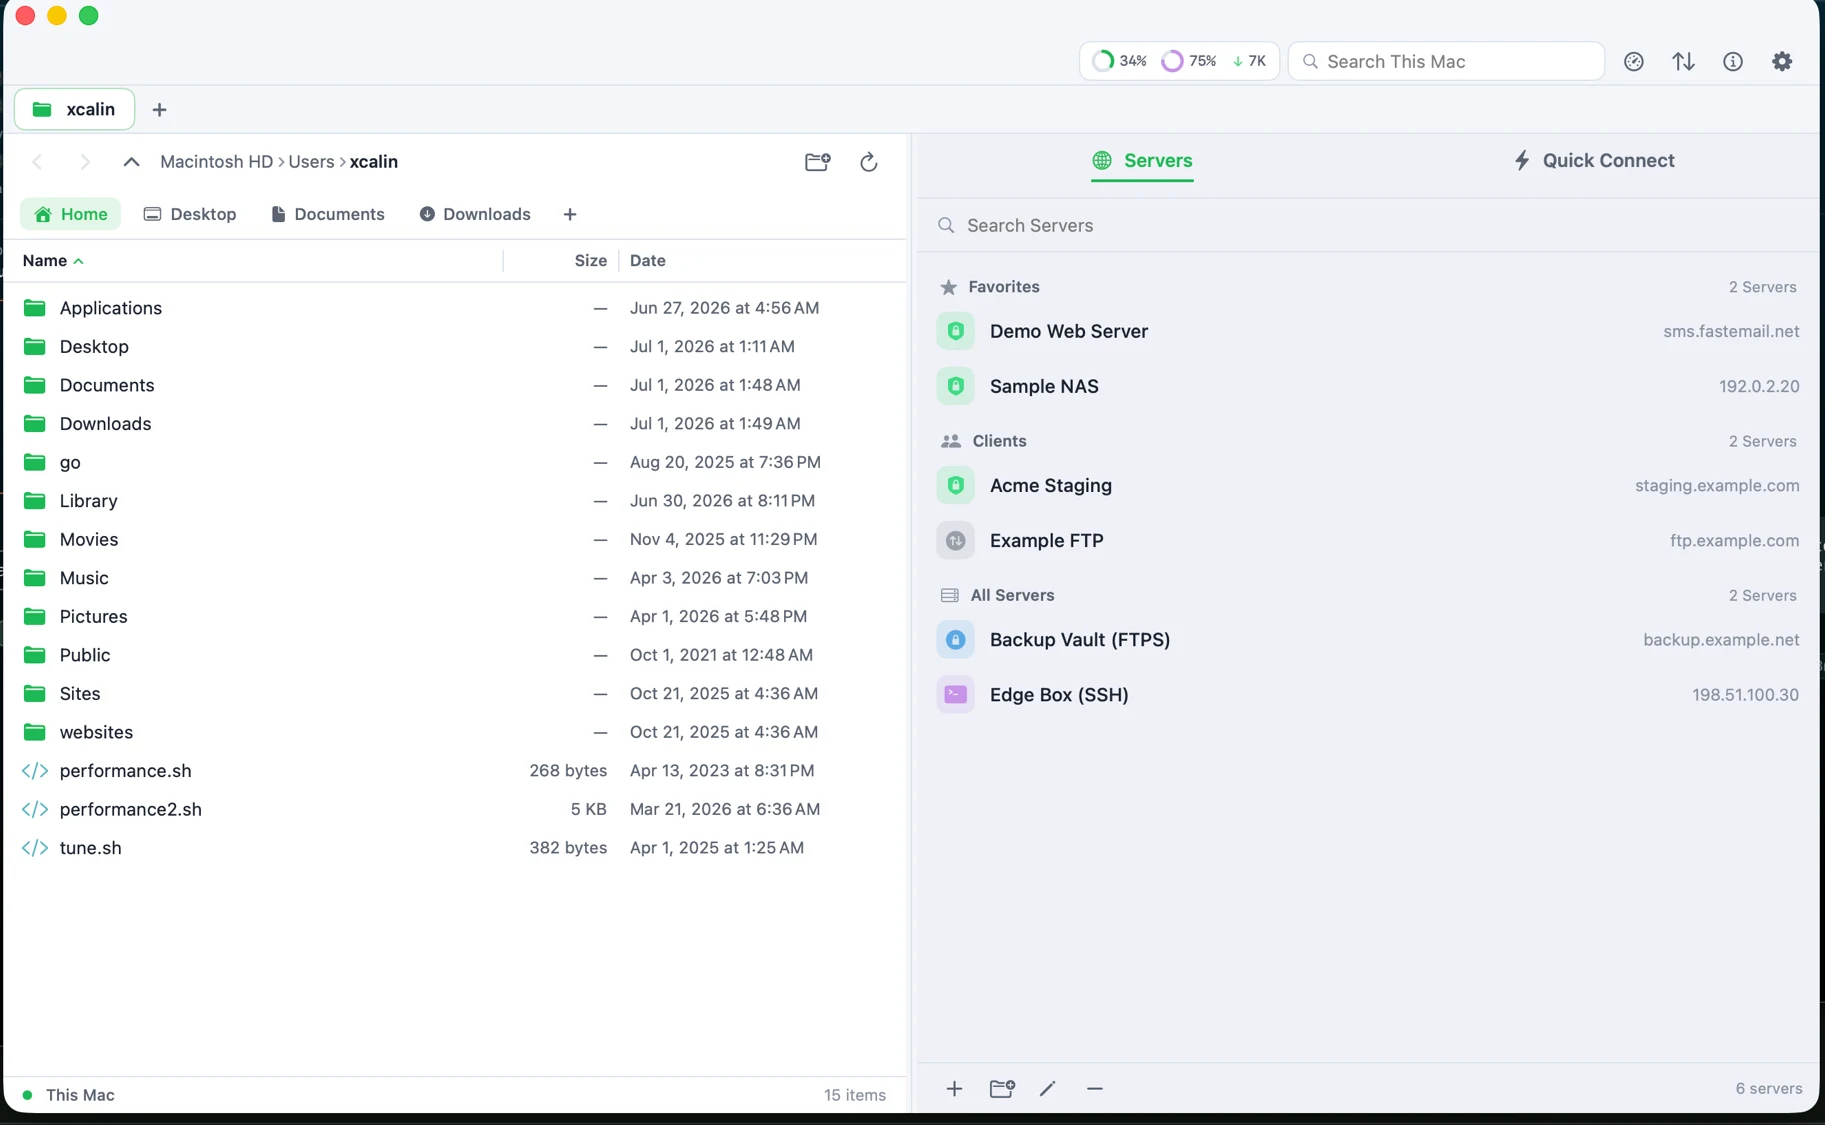The width and height of the screenshot is (1825, 1125).
Task: Show the info panel icon
Action: [1733, 61]
